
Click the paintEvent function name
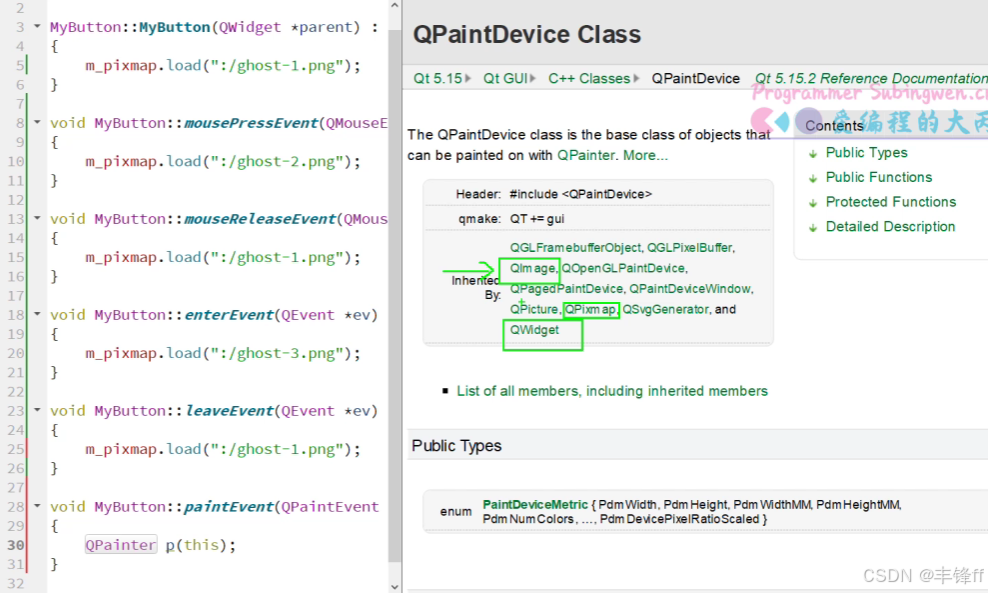(x=229, y=506)
